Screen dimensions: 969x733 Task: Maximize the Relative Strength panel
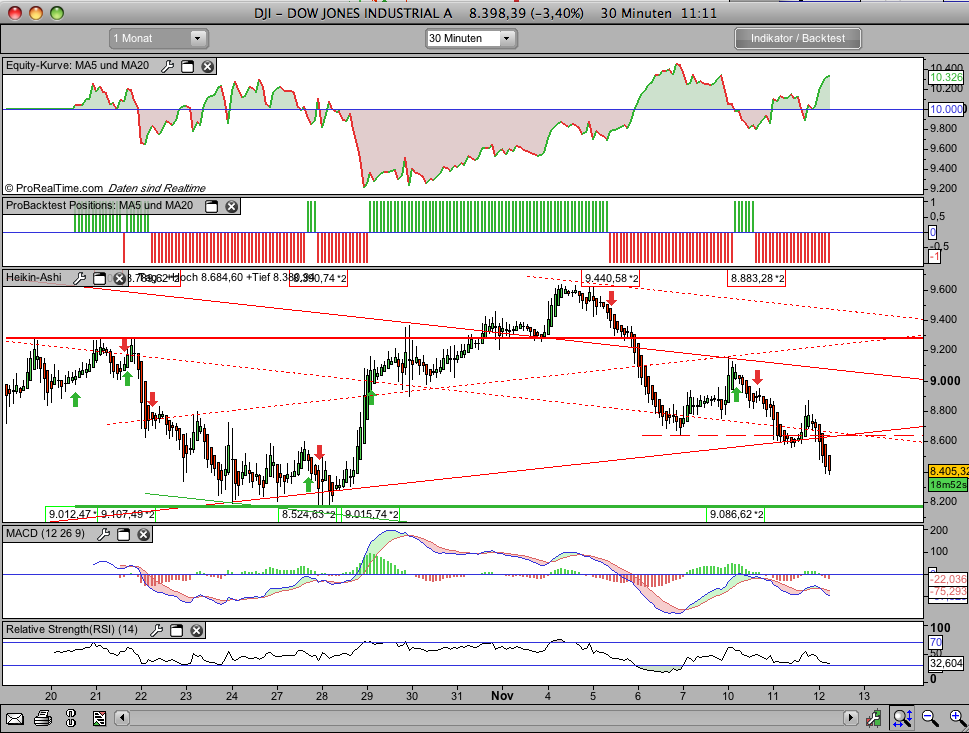177,630
